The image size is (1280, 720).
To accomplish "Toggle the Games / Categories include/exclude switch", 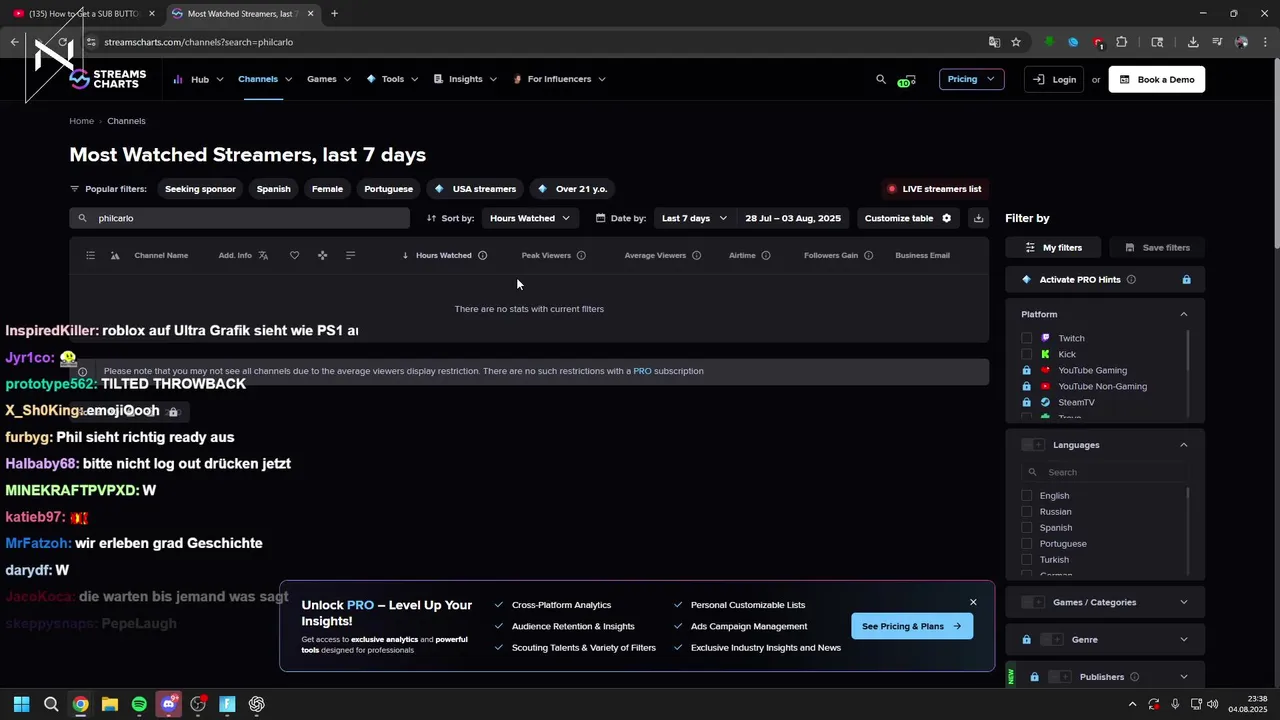I will [1033, 602].
